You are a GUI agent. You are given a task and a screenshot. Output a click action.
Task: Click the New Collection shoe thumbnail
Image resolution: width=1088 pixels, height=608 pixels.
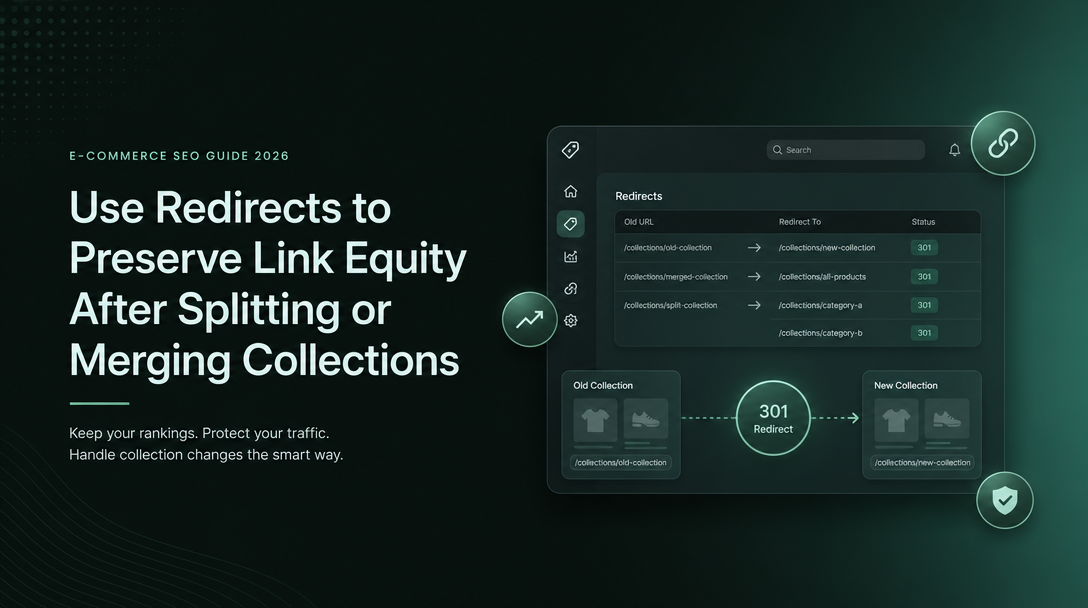[x=946, y=419]
